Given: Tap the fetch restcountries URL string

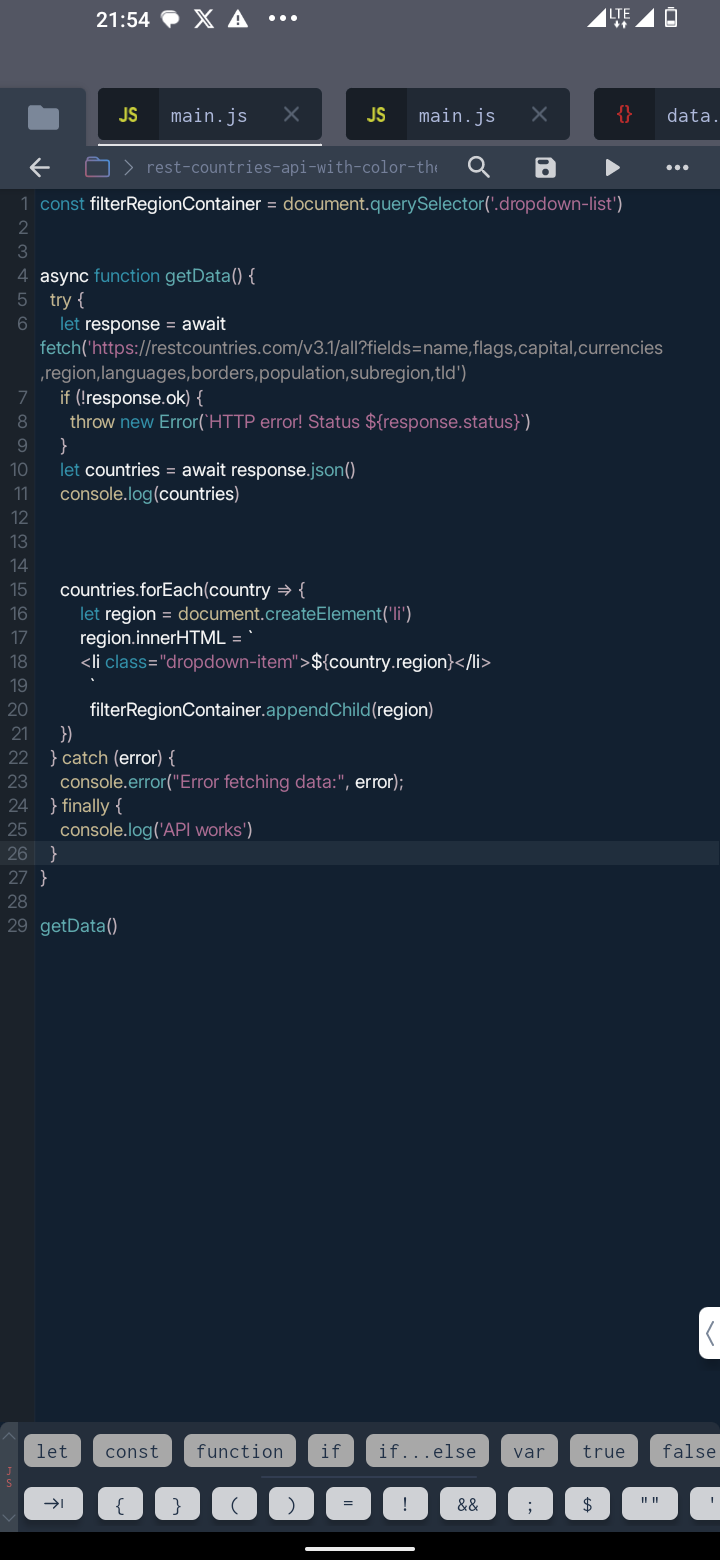Looking at the screenshot, I should click(x=351, y=360).
